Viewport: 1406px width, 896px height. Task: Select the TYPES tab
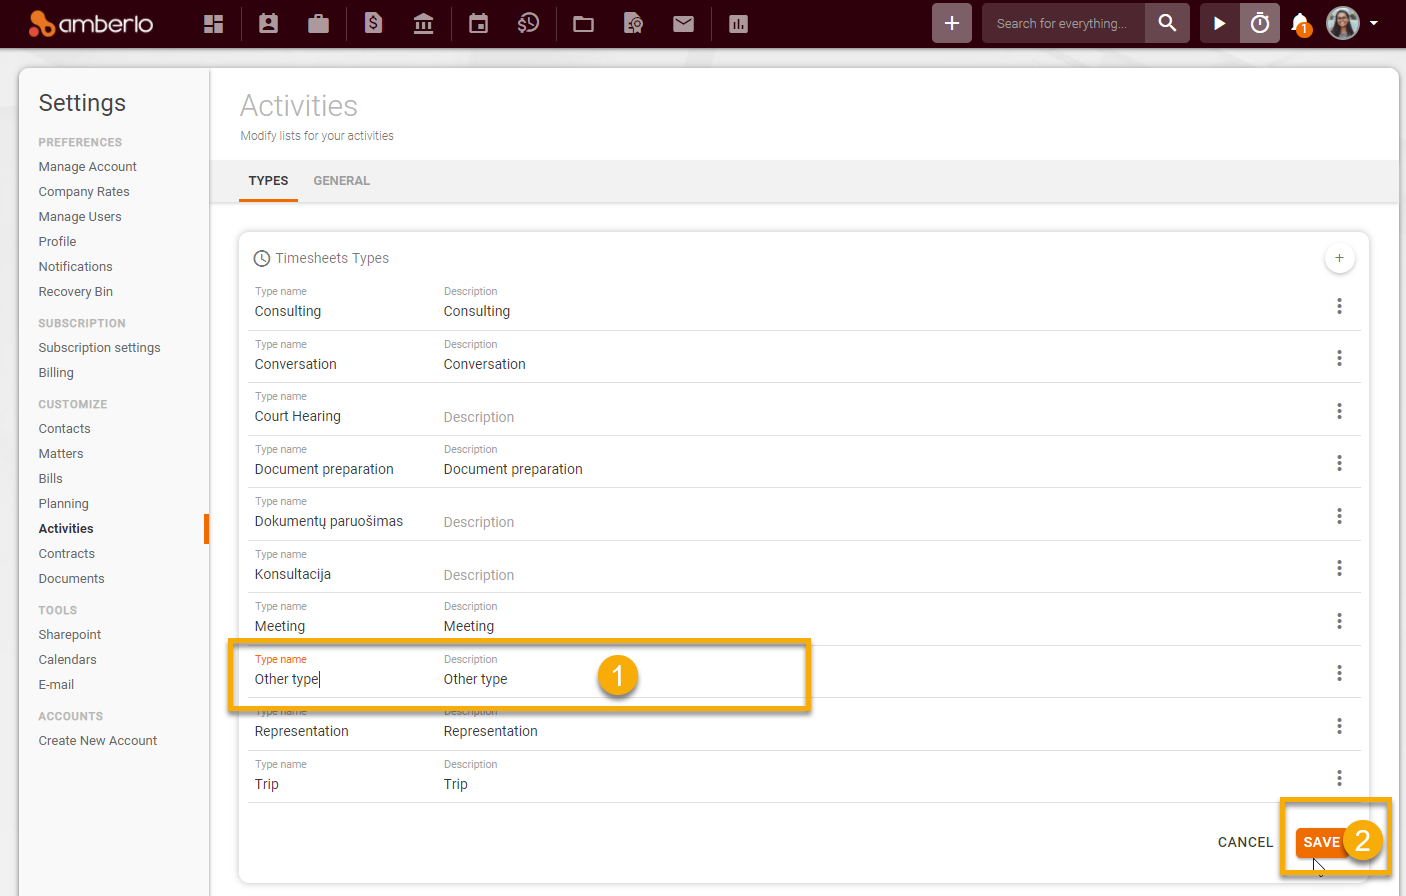(x=268, y=181)
